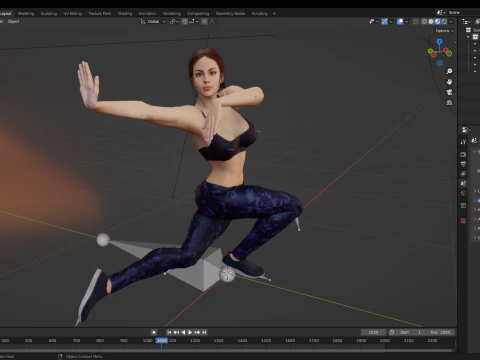Play animation in reverse
The height and width of the screenshot is (360, 480).
pyautogui.click(x=183, y=332)
